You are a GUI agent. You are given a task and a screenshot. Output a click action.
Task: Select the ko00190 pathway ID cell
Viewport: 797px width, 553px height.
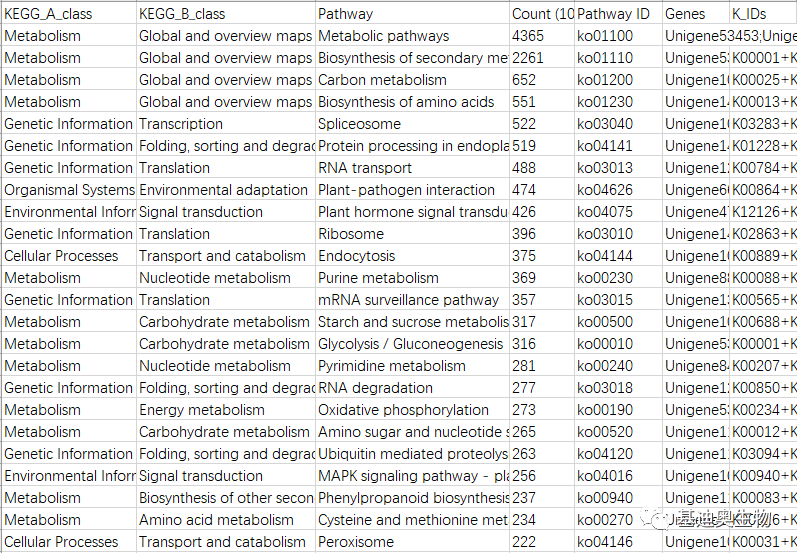619,410
